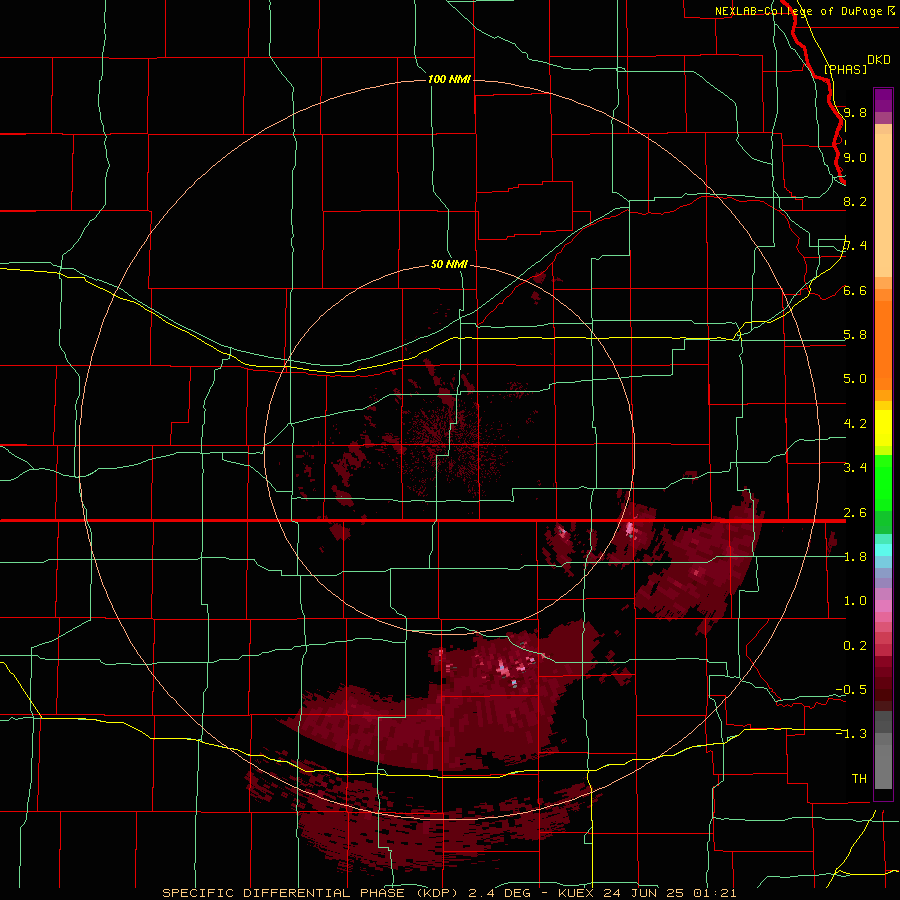
Task: Pick the cyan segment of the color bar
Action: pyautogui.click(x=883, y=550)
